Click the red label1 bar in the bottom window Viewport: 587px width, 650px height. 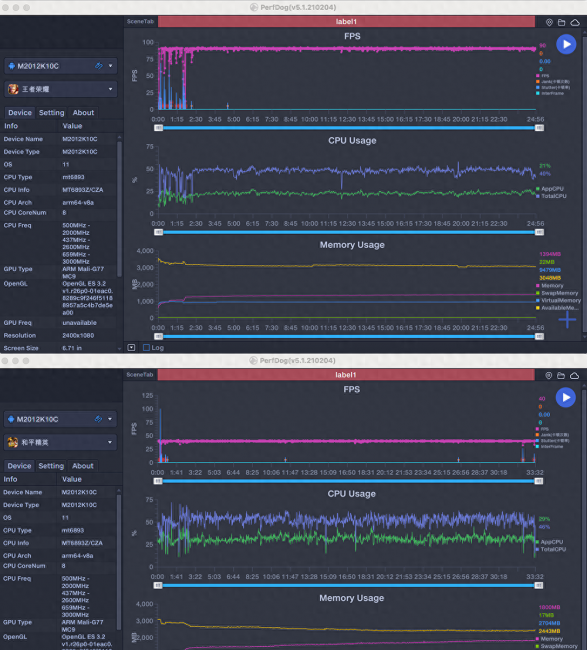coord(346,375)
